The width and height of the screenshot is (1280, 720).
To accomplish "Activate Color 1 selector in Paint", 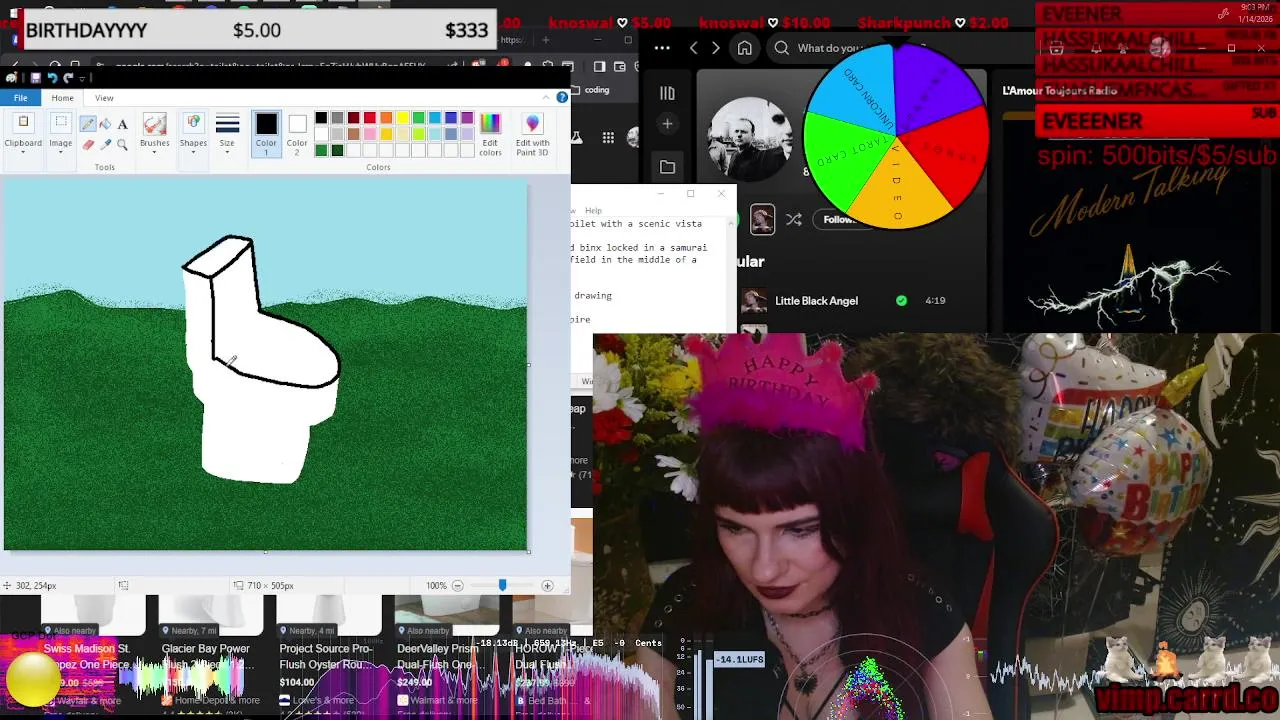I will point(266,133).
